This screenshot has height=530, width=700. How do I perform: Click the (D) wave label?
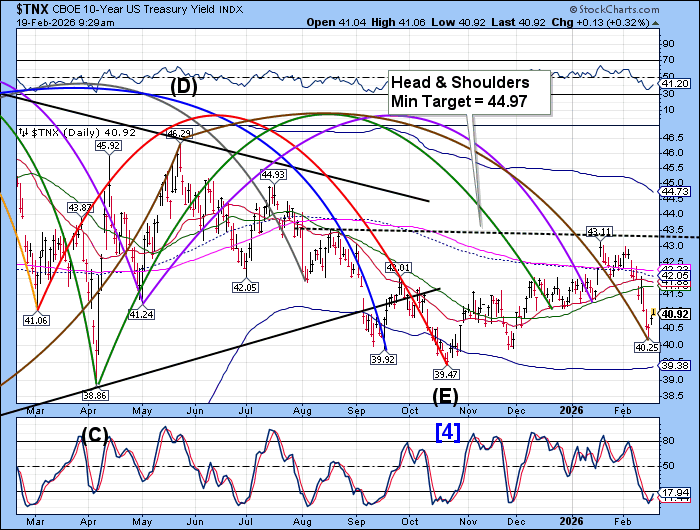184,87
